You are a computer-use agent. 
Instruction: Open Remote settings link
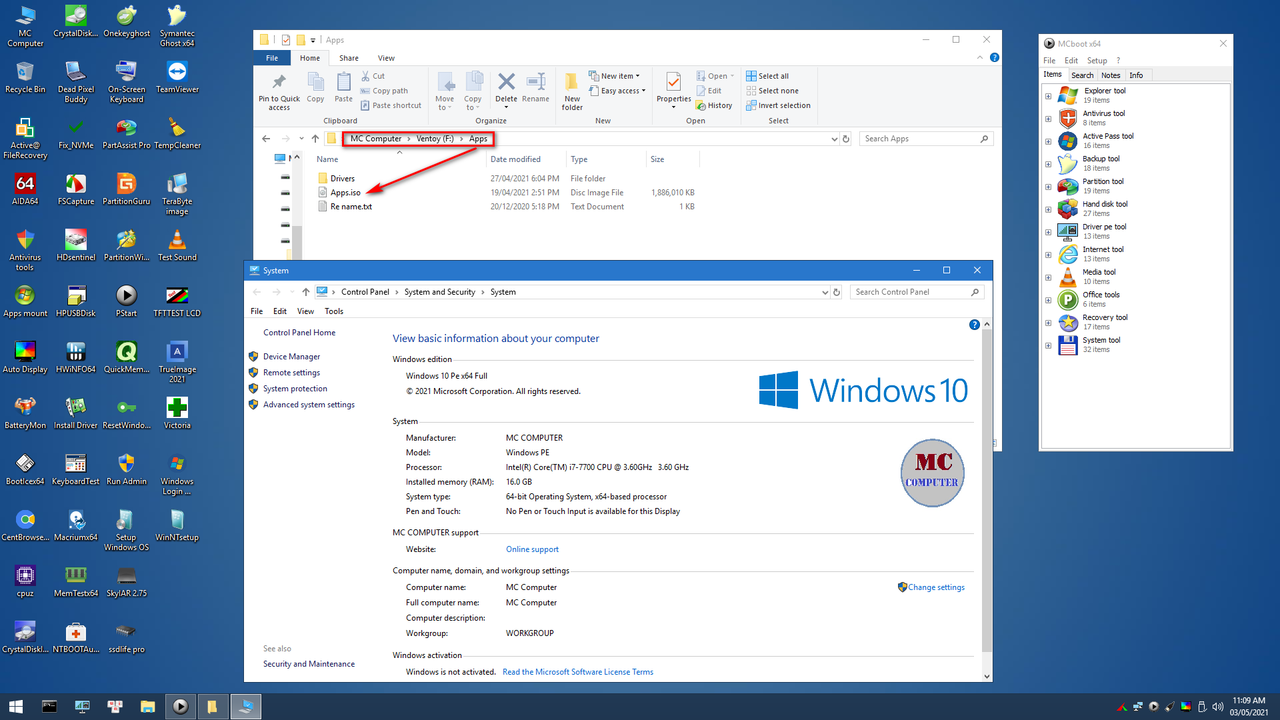(291, 373)
